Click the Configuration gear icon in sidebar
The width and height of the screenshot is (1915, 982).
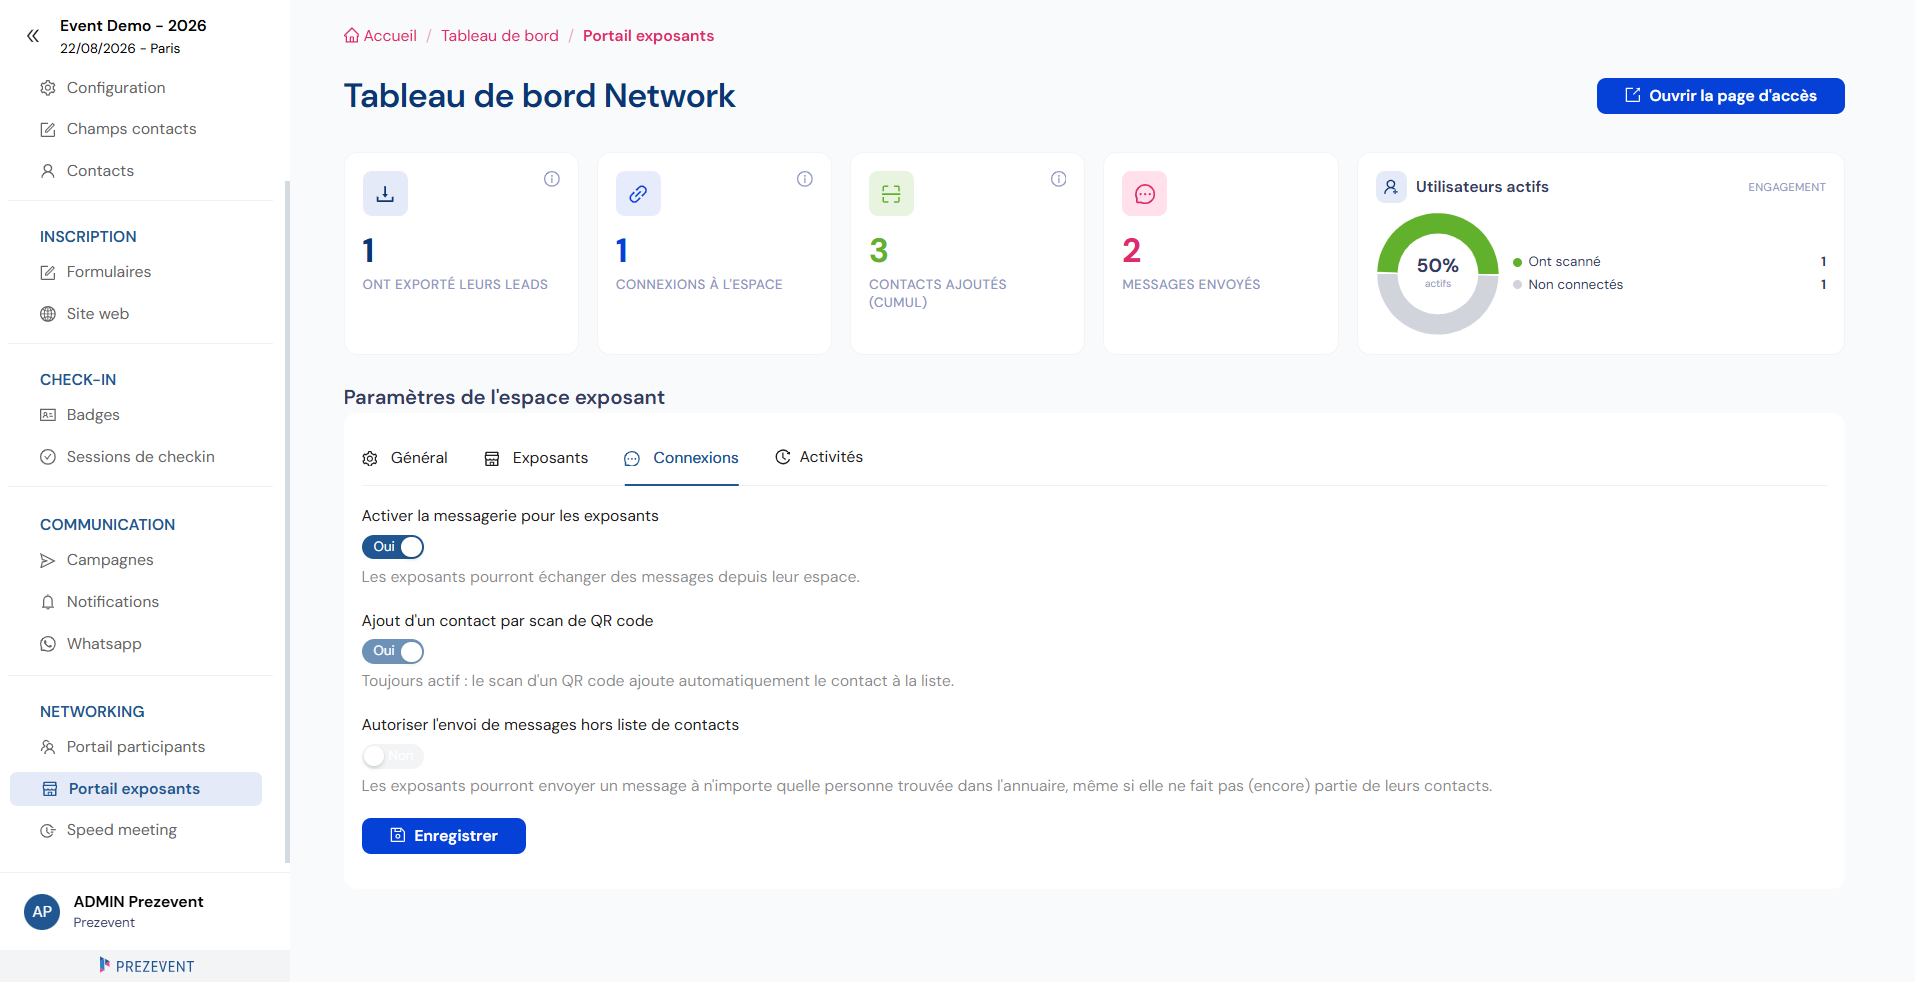click(x=48, y=88)
